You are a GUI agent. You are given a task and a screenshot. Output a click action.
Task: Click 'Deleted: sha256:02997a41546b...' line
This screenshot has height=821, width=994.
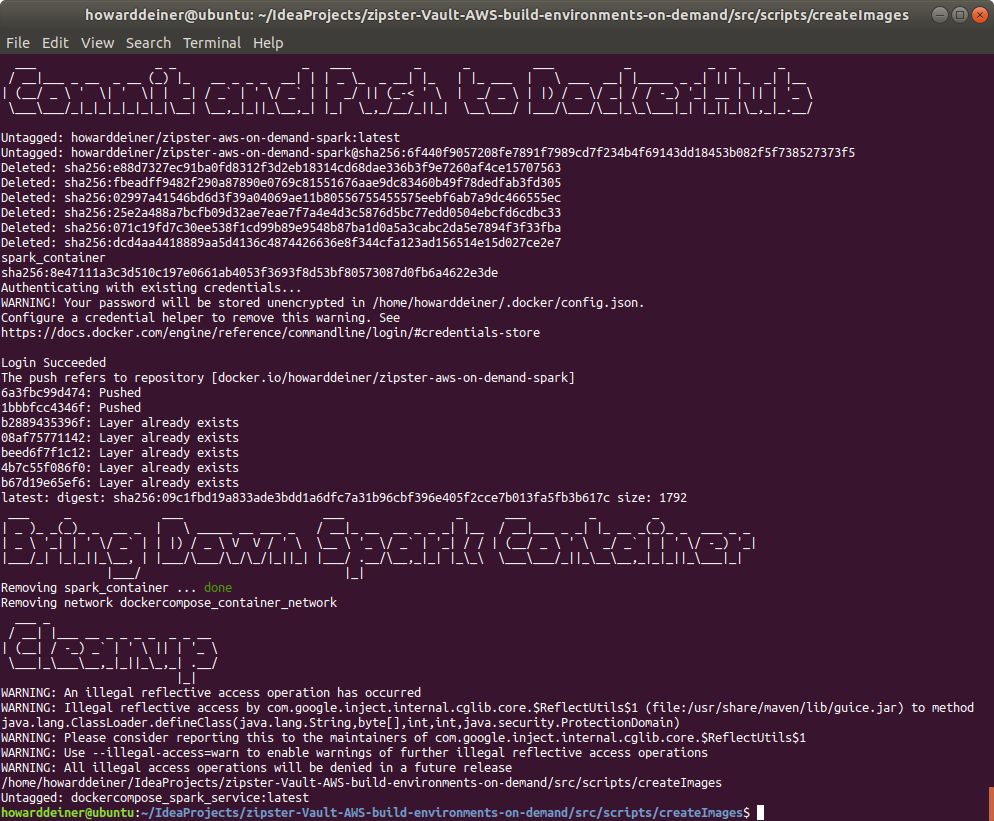point(281,198)
